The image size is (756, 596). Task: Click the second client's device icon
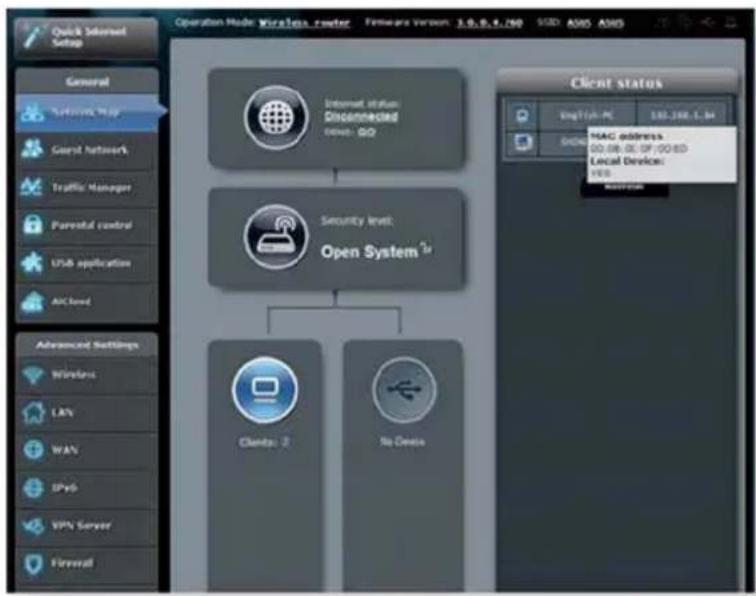click(x=523, y=143)
